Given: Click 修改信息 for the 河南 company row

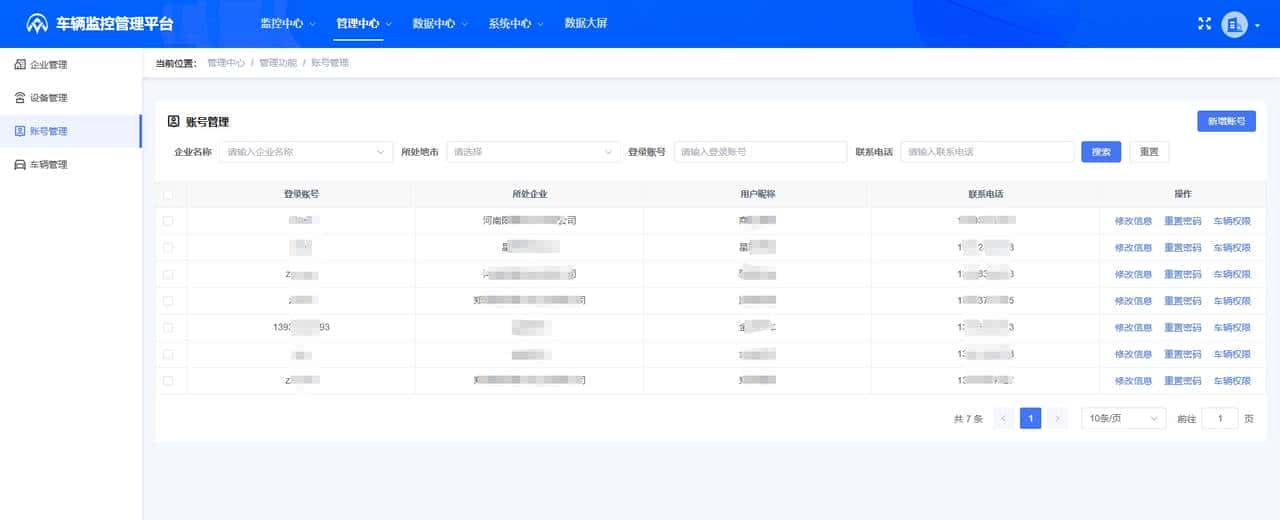Looking at the screenshot, I should (1133, 221).
